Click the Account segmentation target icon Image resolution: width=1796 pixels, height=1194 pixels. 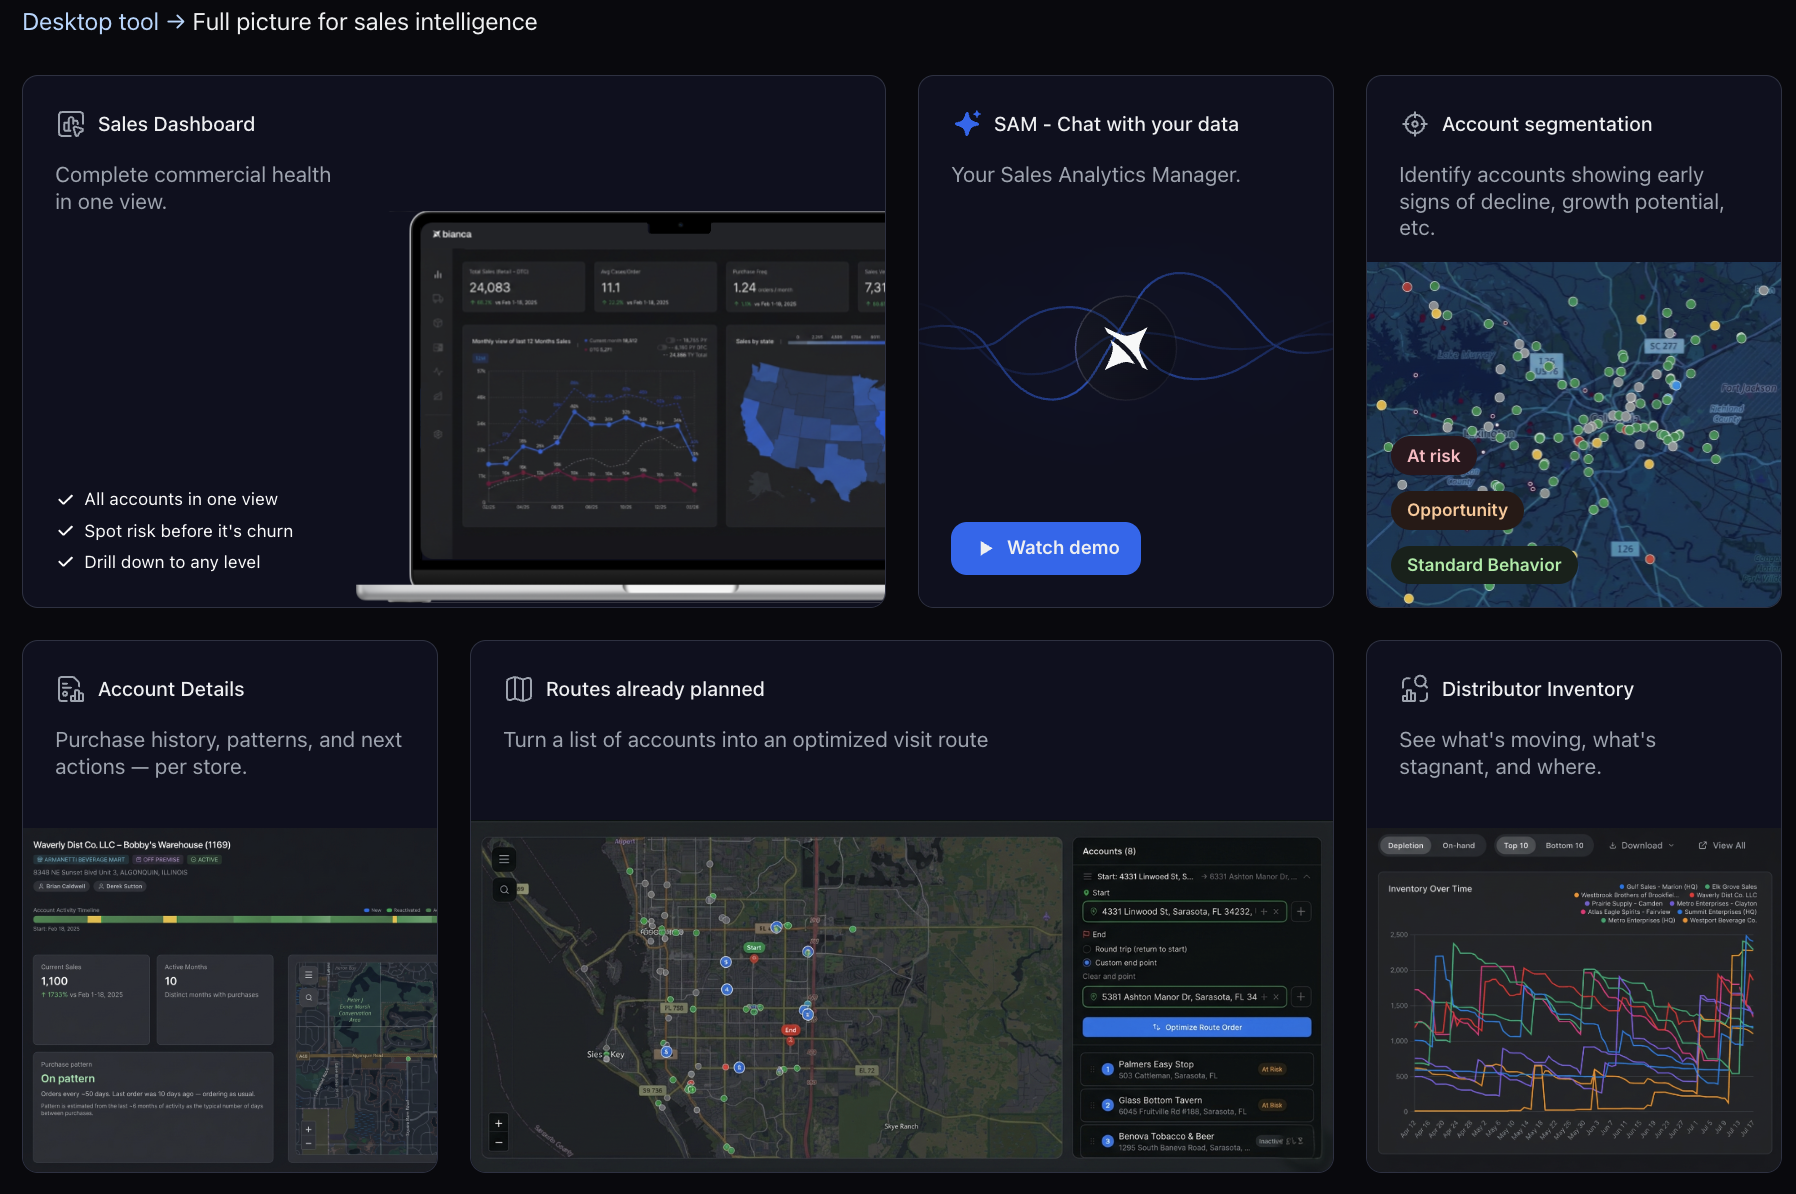(x=1414, y=124)
